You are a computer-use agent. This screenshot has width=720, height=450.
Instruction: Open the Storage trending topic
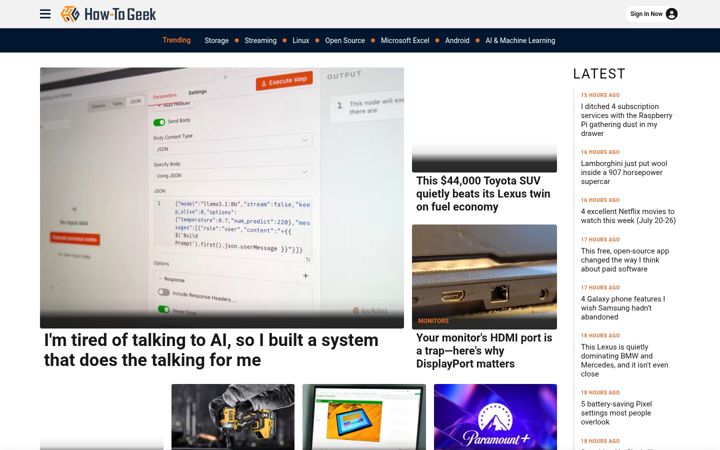[216, 40]
